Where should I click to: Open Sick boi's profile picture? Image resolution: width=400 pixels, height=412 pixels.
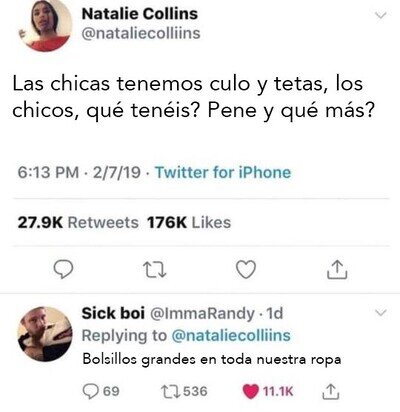tap(45, 334)
